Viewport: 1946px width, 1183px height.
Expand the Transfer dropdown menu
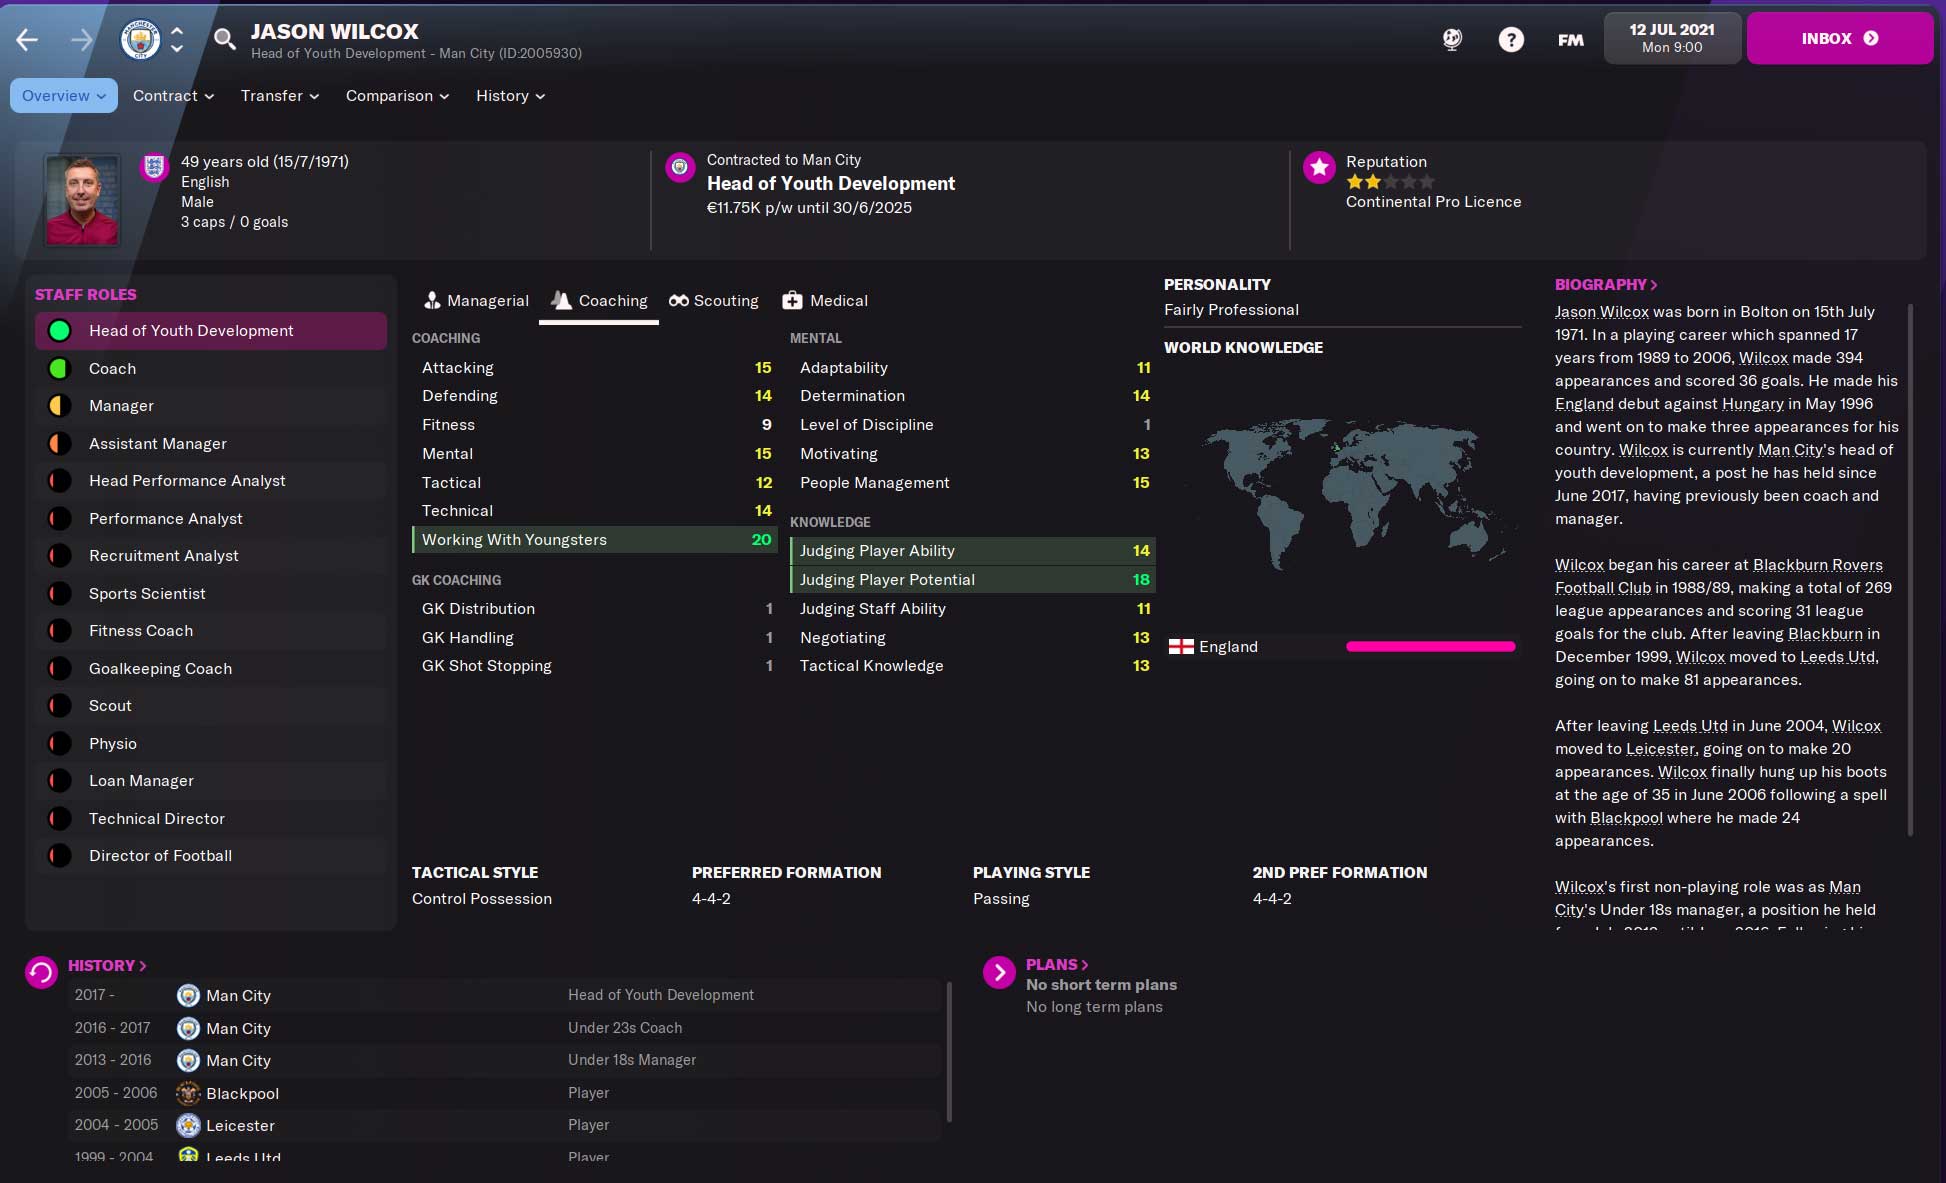point(278,95)
